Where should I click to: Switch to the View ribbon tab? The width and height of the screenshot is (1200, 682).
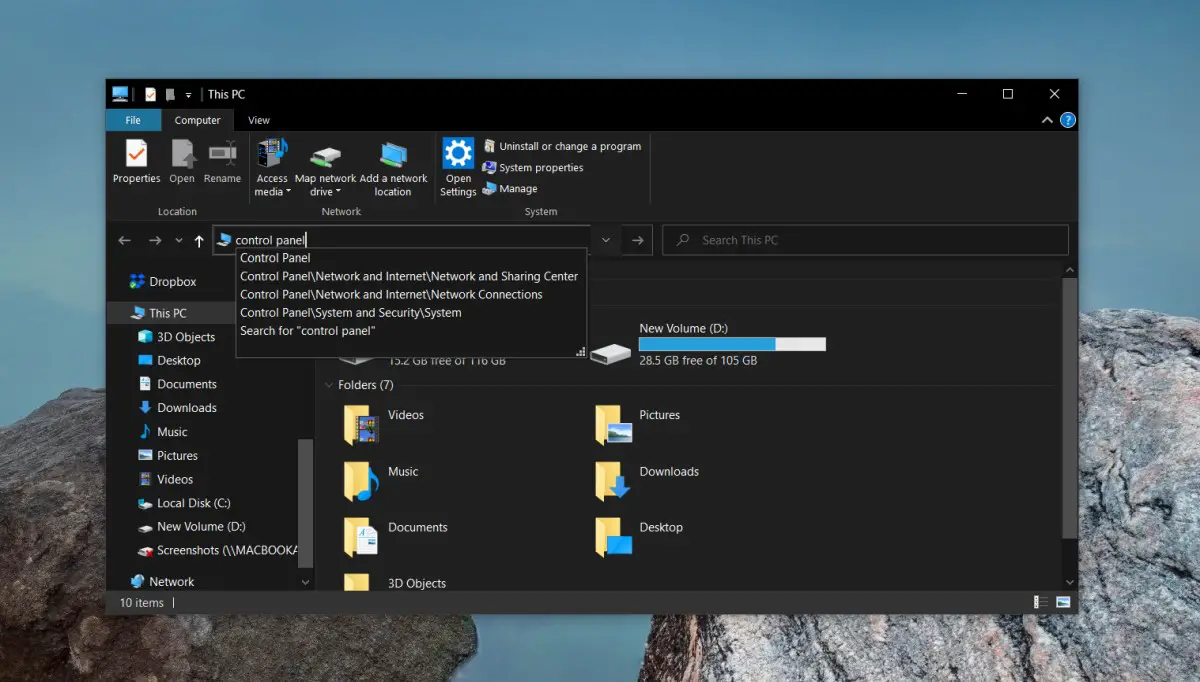(x=259, y=120)
